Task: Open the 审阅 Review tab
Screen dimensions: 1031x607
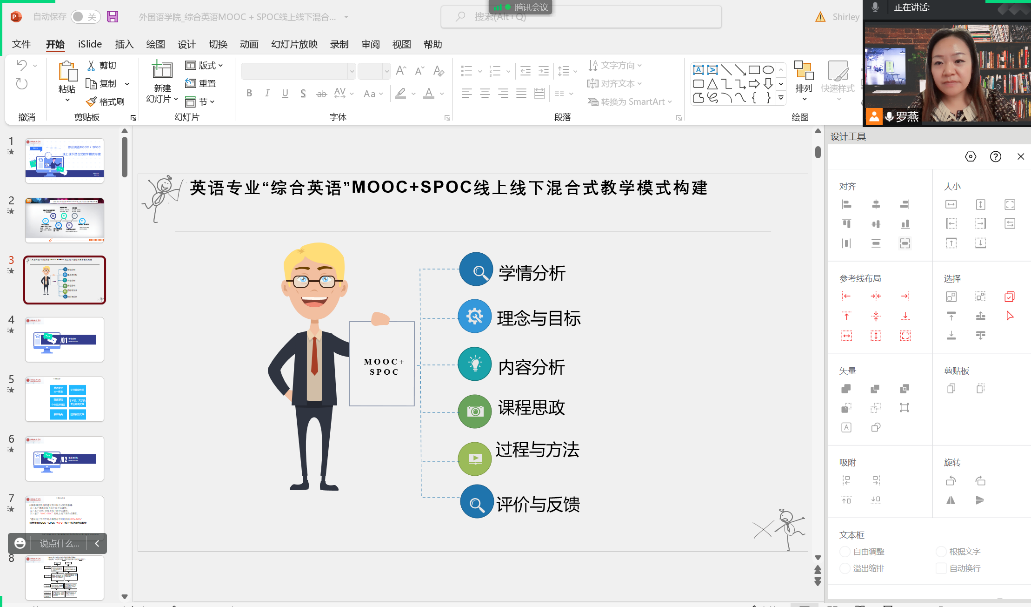Action: [370, 44]
